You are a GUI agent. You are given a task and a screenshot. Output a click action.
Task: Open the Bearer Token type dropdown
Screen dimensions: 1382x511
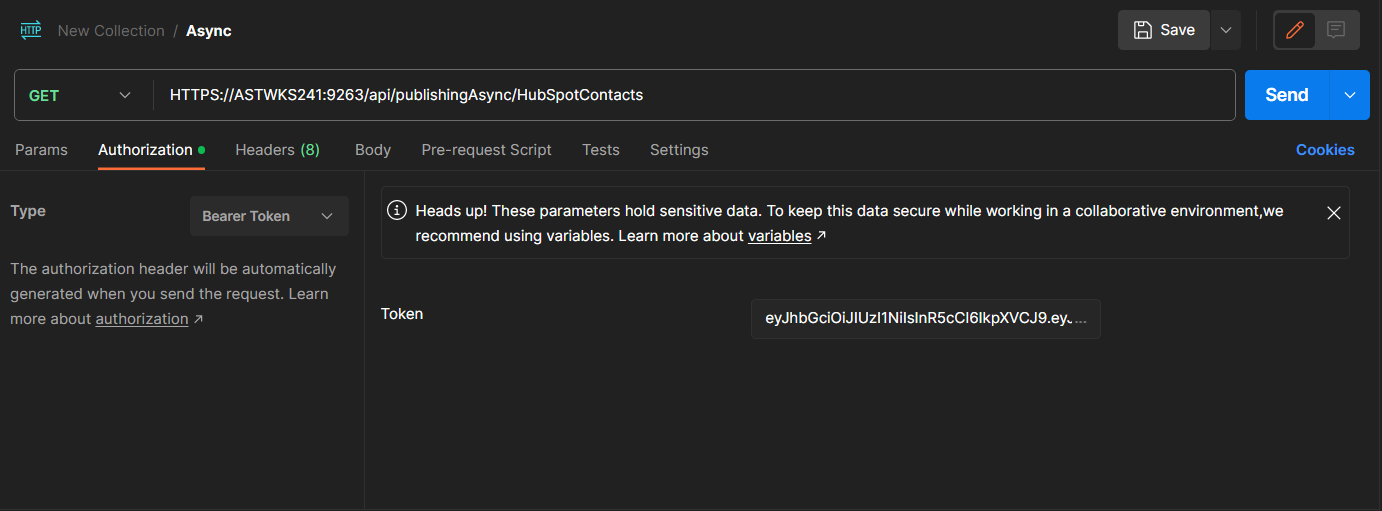tap(269, 216)
